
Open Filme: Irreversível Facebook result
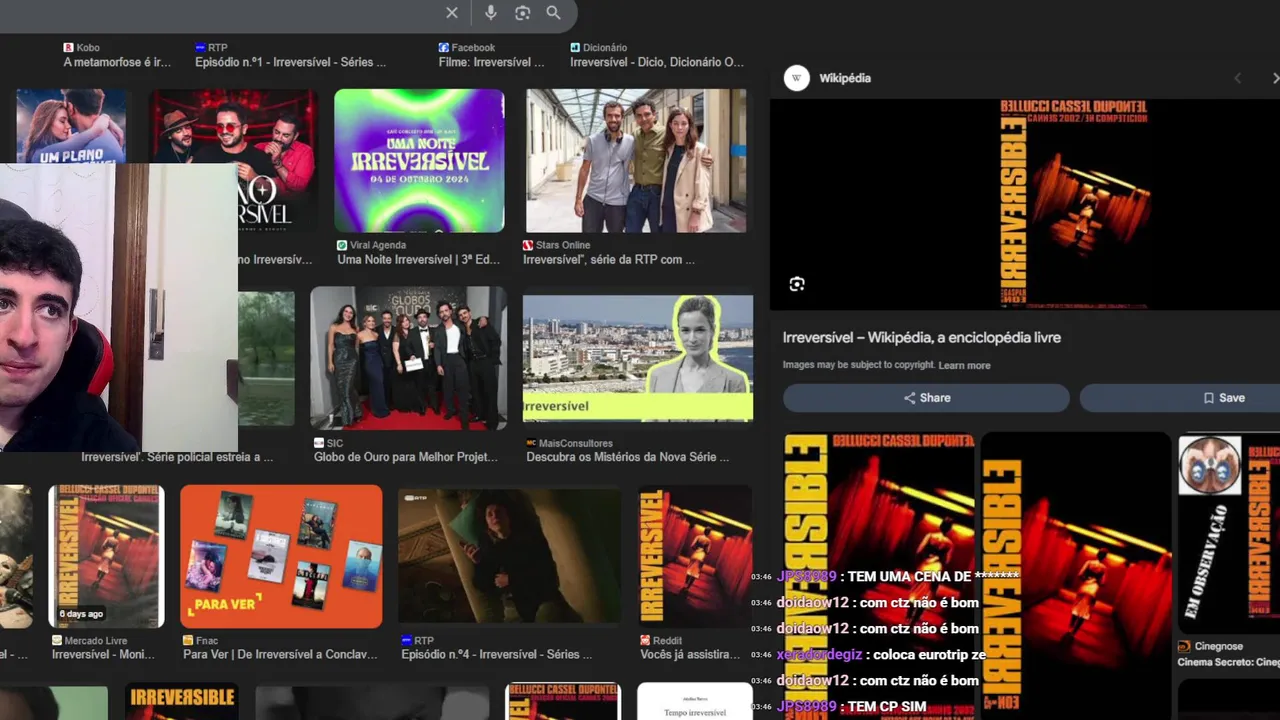(491, 62)
